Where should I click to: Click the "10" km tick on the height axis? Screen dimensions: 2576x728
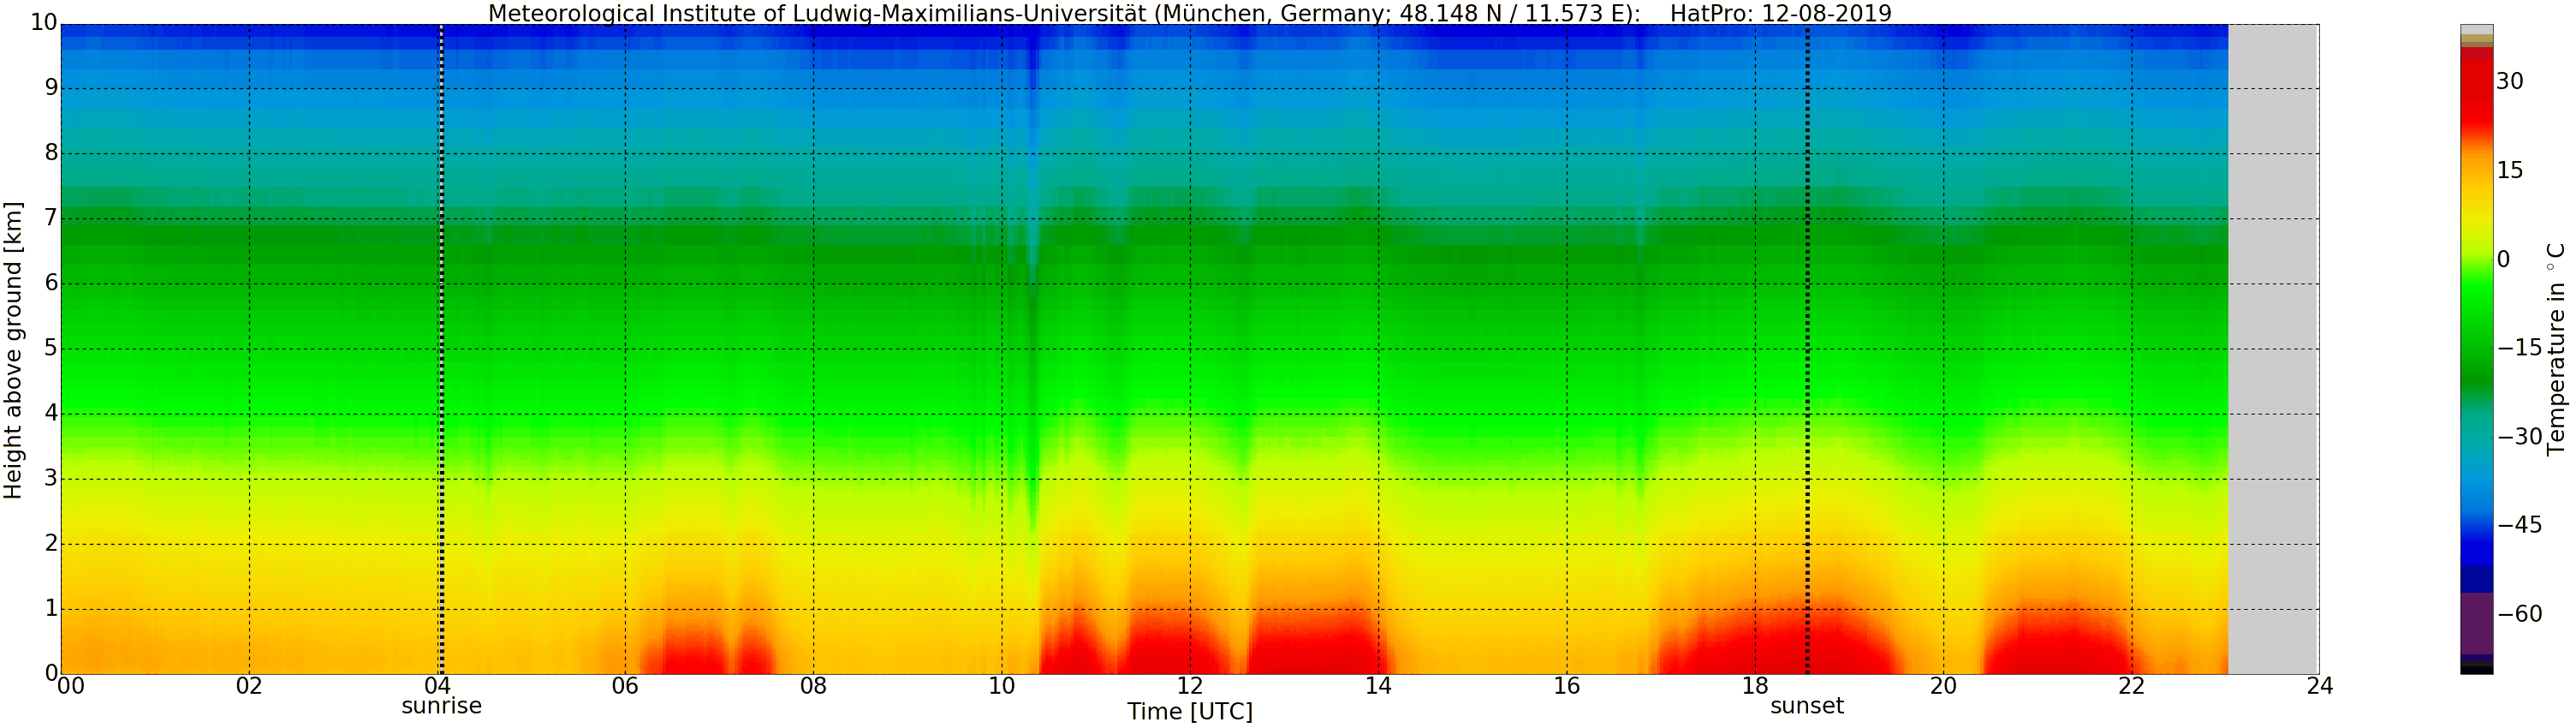[x=44, y=23]
